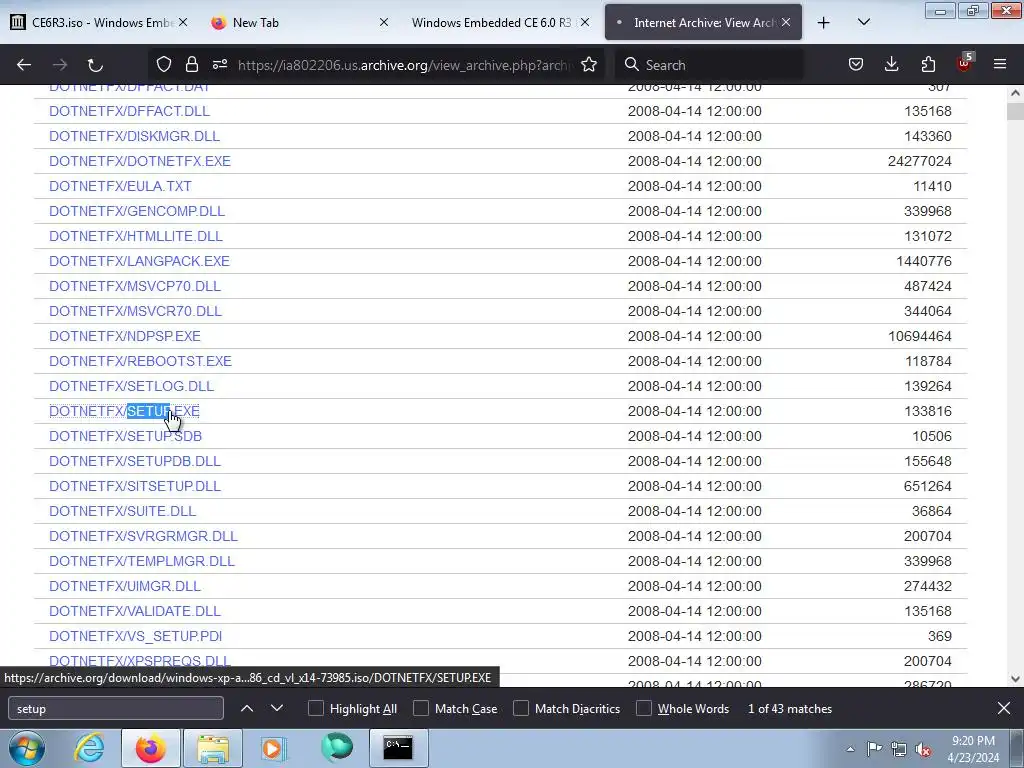Viewport: 1024px width, 768px height.
Task: Enable Match Case checkbox
Action: coord(421,709)
